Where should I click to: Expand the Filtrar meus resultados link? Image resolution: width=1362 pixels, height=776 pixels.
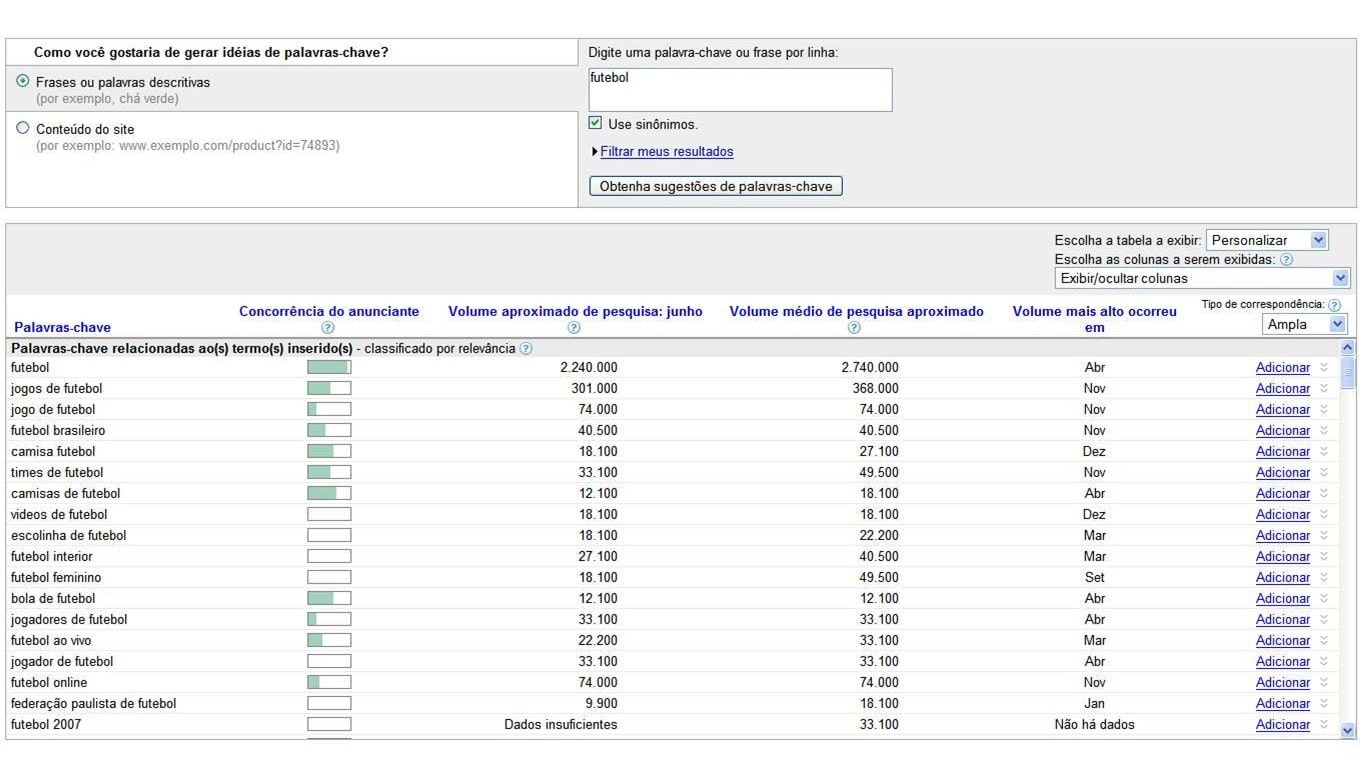tap(666, 152)
